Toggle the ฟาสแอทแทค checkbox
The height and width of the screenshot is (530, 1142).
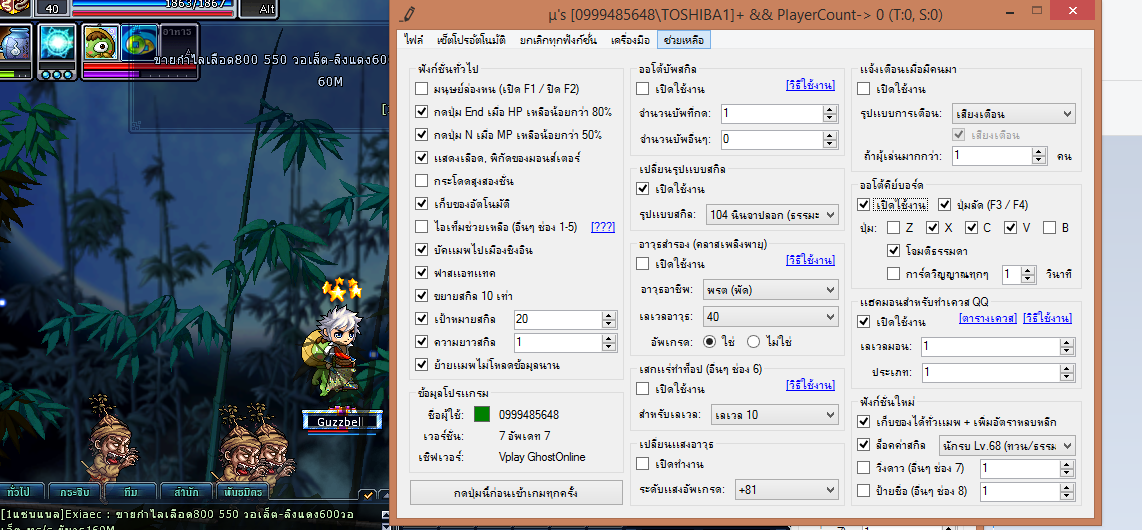pyautogui.click(x=421, y=273)
